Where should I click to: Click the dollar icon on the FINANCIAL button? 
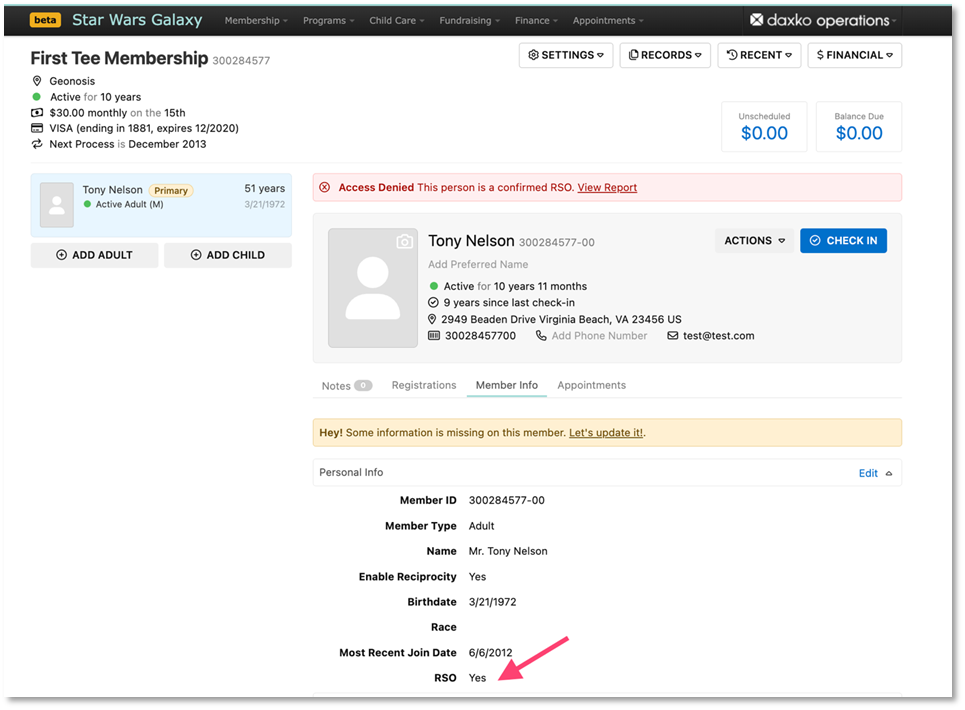tap(823, 55)
